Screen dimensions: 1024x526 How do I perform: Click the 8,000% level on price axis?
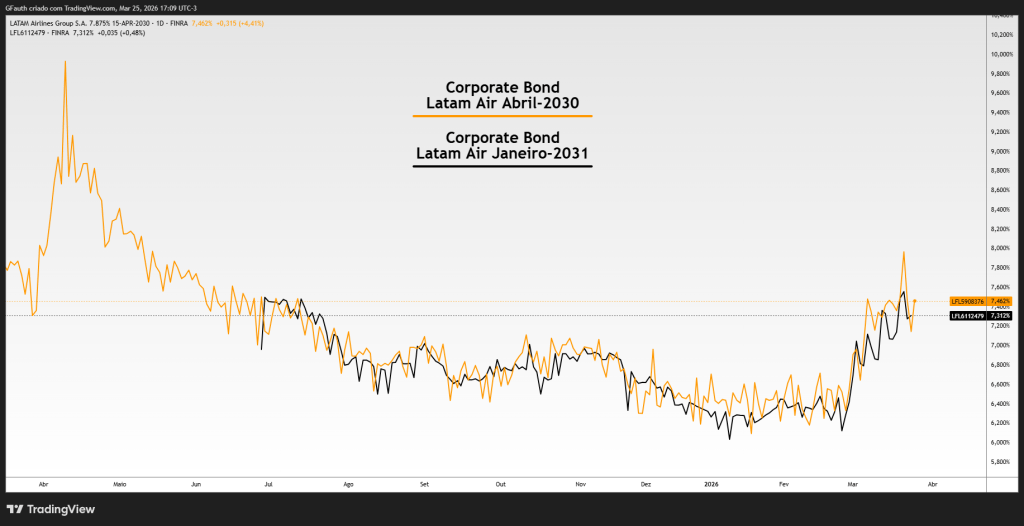1002,248
